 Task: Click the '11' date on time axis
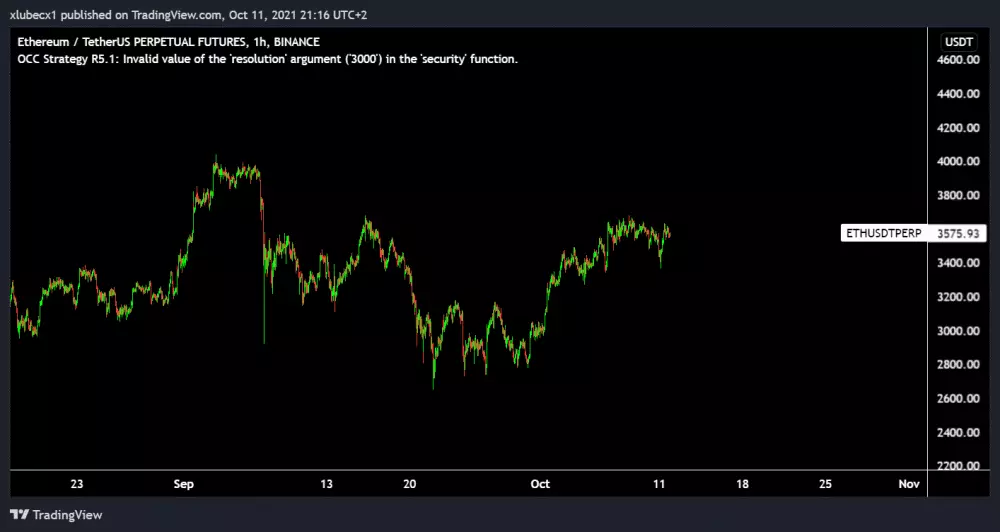coord(659,484)
